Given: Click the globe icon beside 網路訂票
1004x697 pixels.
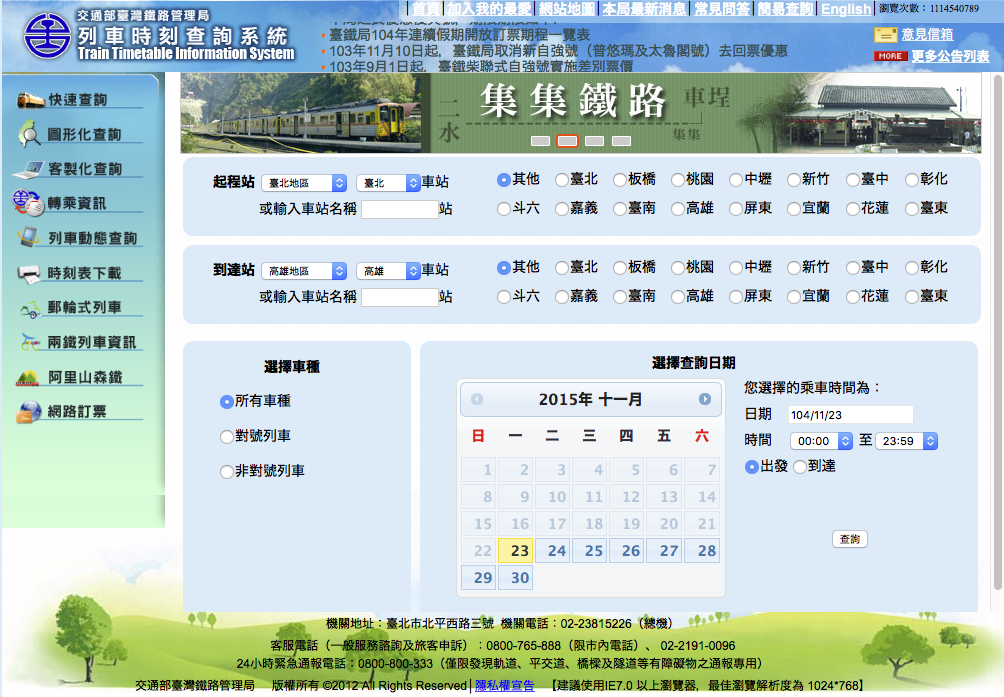Looking at the screenshot, I should 29,412.
